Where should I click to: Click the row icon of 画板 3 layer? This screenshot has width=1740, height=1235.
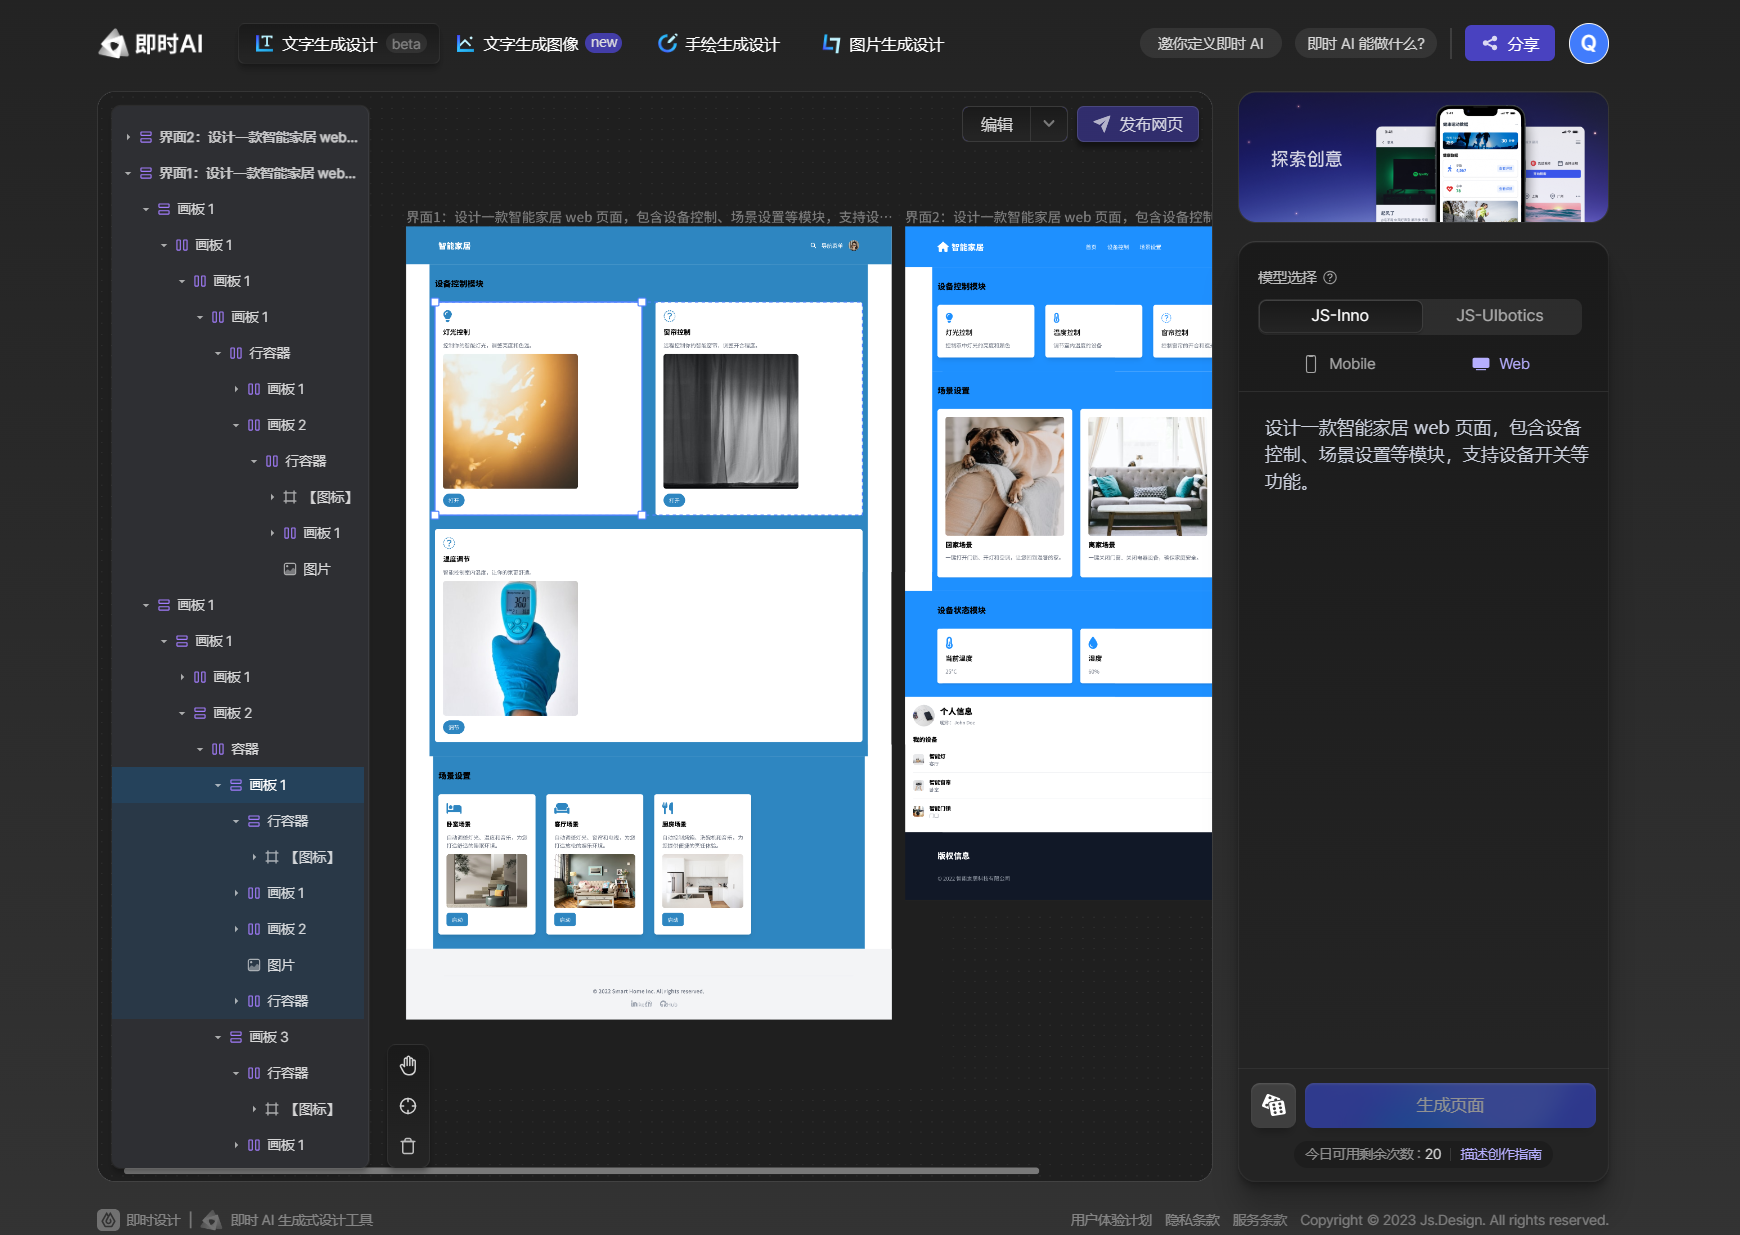point(236,1037)
